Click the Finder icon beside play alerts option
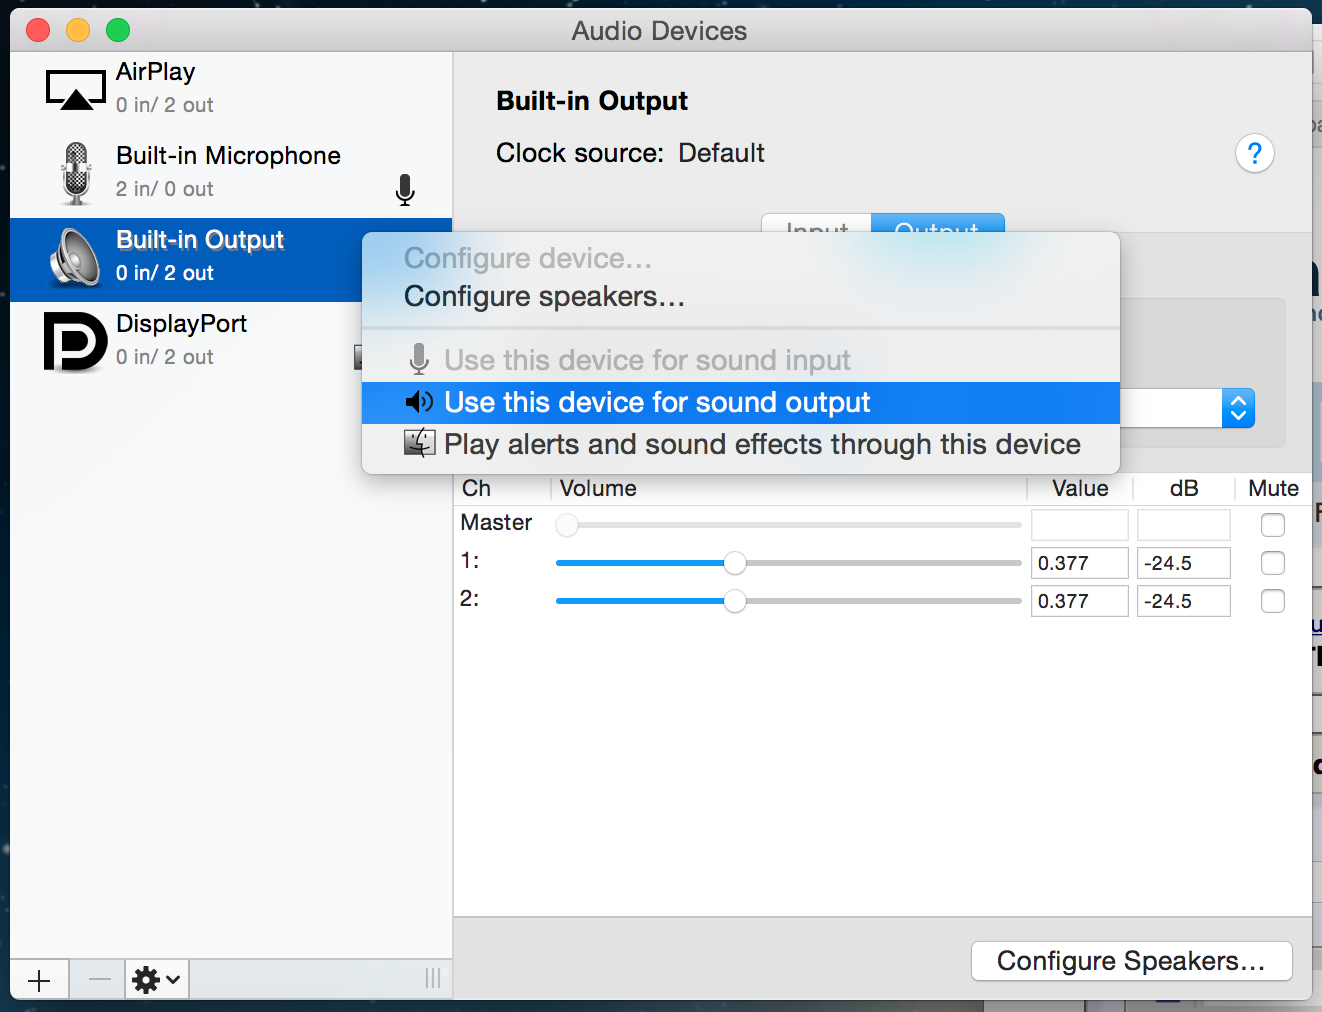The width and height of the screenshot is (1322, 1012). point(419,443)
